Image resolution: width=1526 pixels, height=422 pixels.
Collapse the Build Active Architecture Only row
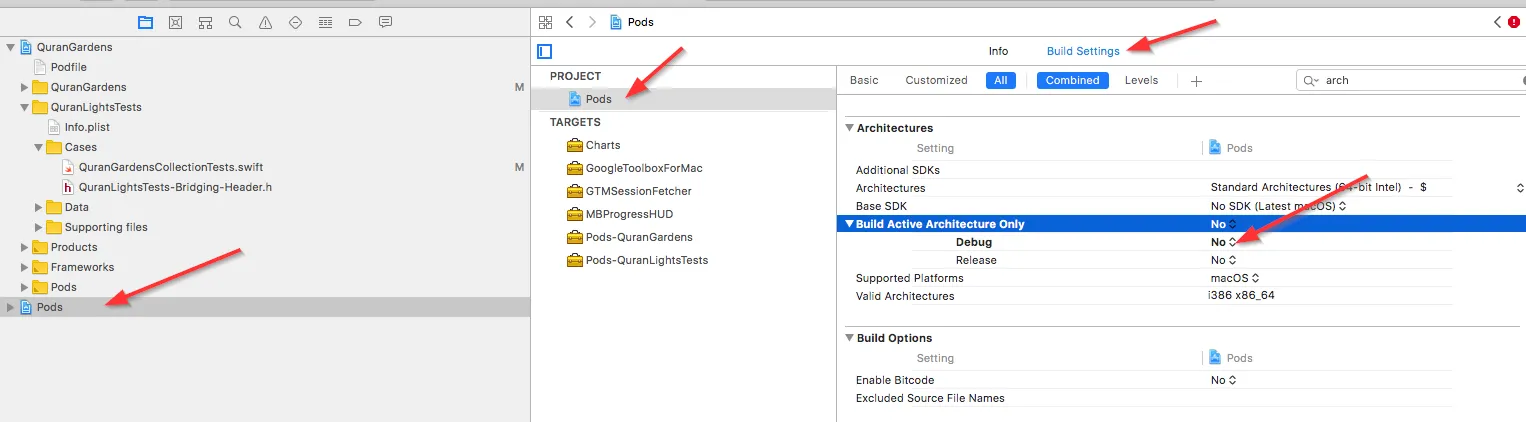click(x=849, y=224)
